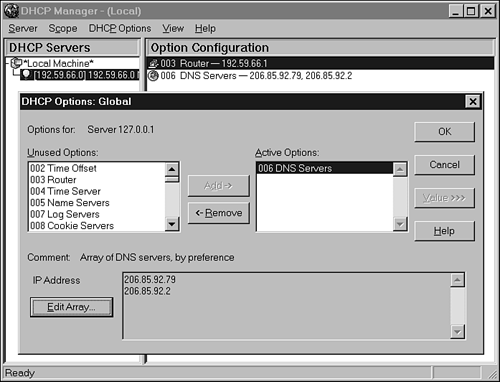This screenshot has height=382, width=500.
Task: Select 002 Time Offset in Unused Options
Action: (97, 168)
